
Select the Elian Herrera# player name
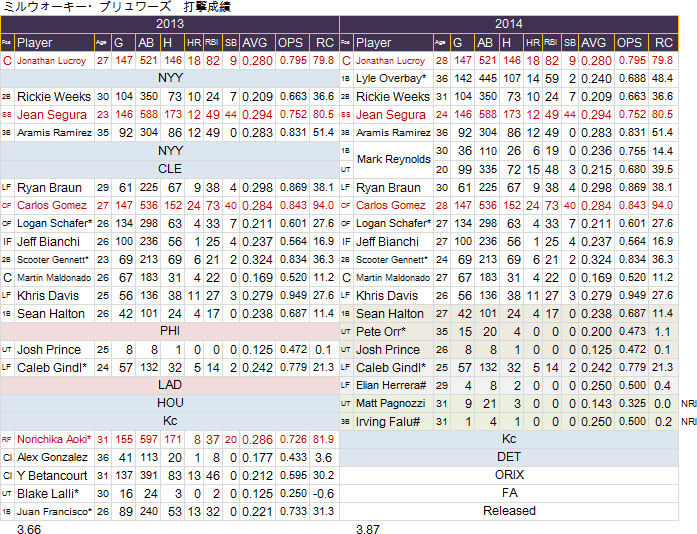[x=391, y=385]
